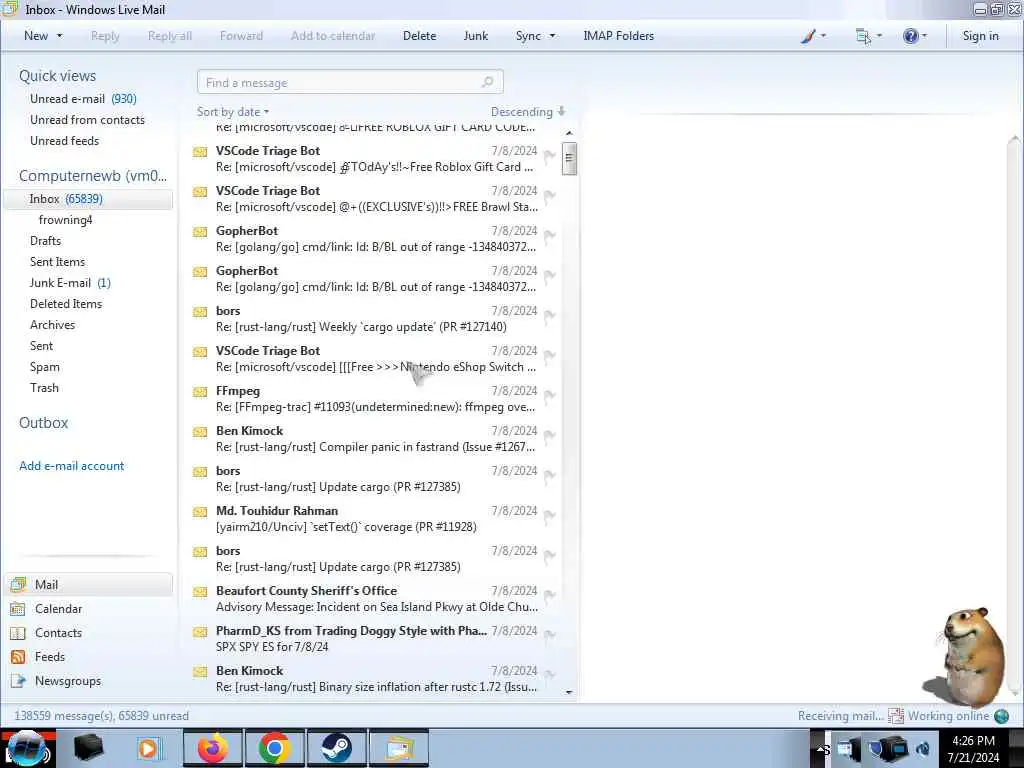Open the Newsgroups icon

[x=18, y=681]
